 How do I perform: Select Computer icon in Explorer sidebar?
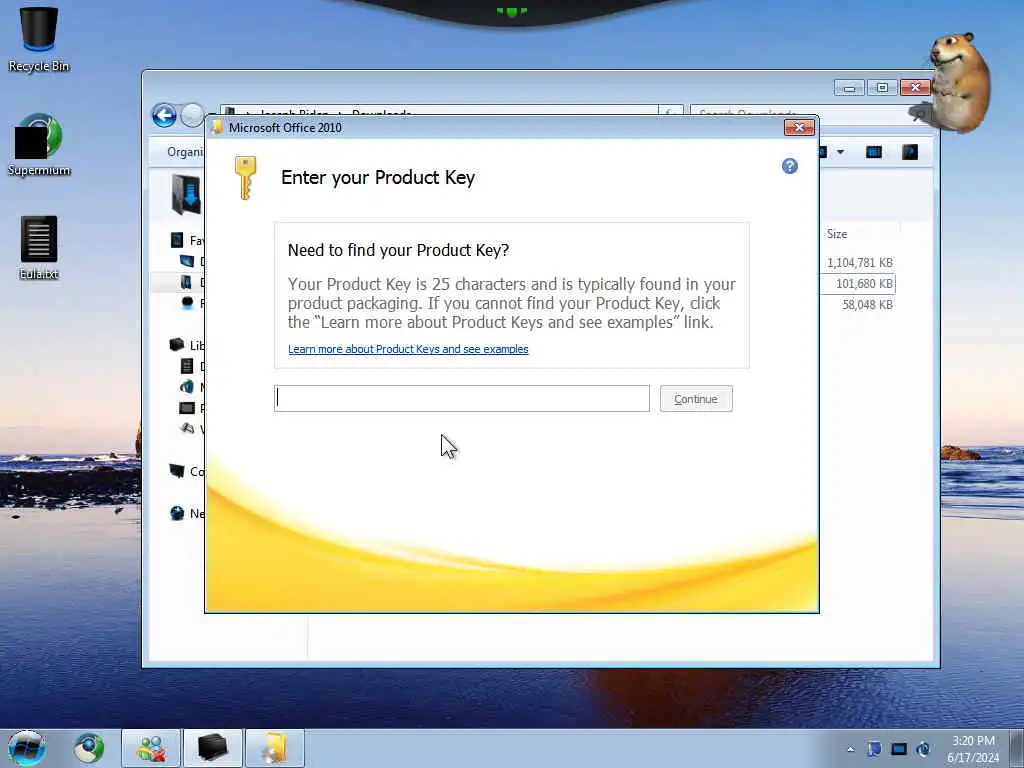click(x=177, y=471)
